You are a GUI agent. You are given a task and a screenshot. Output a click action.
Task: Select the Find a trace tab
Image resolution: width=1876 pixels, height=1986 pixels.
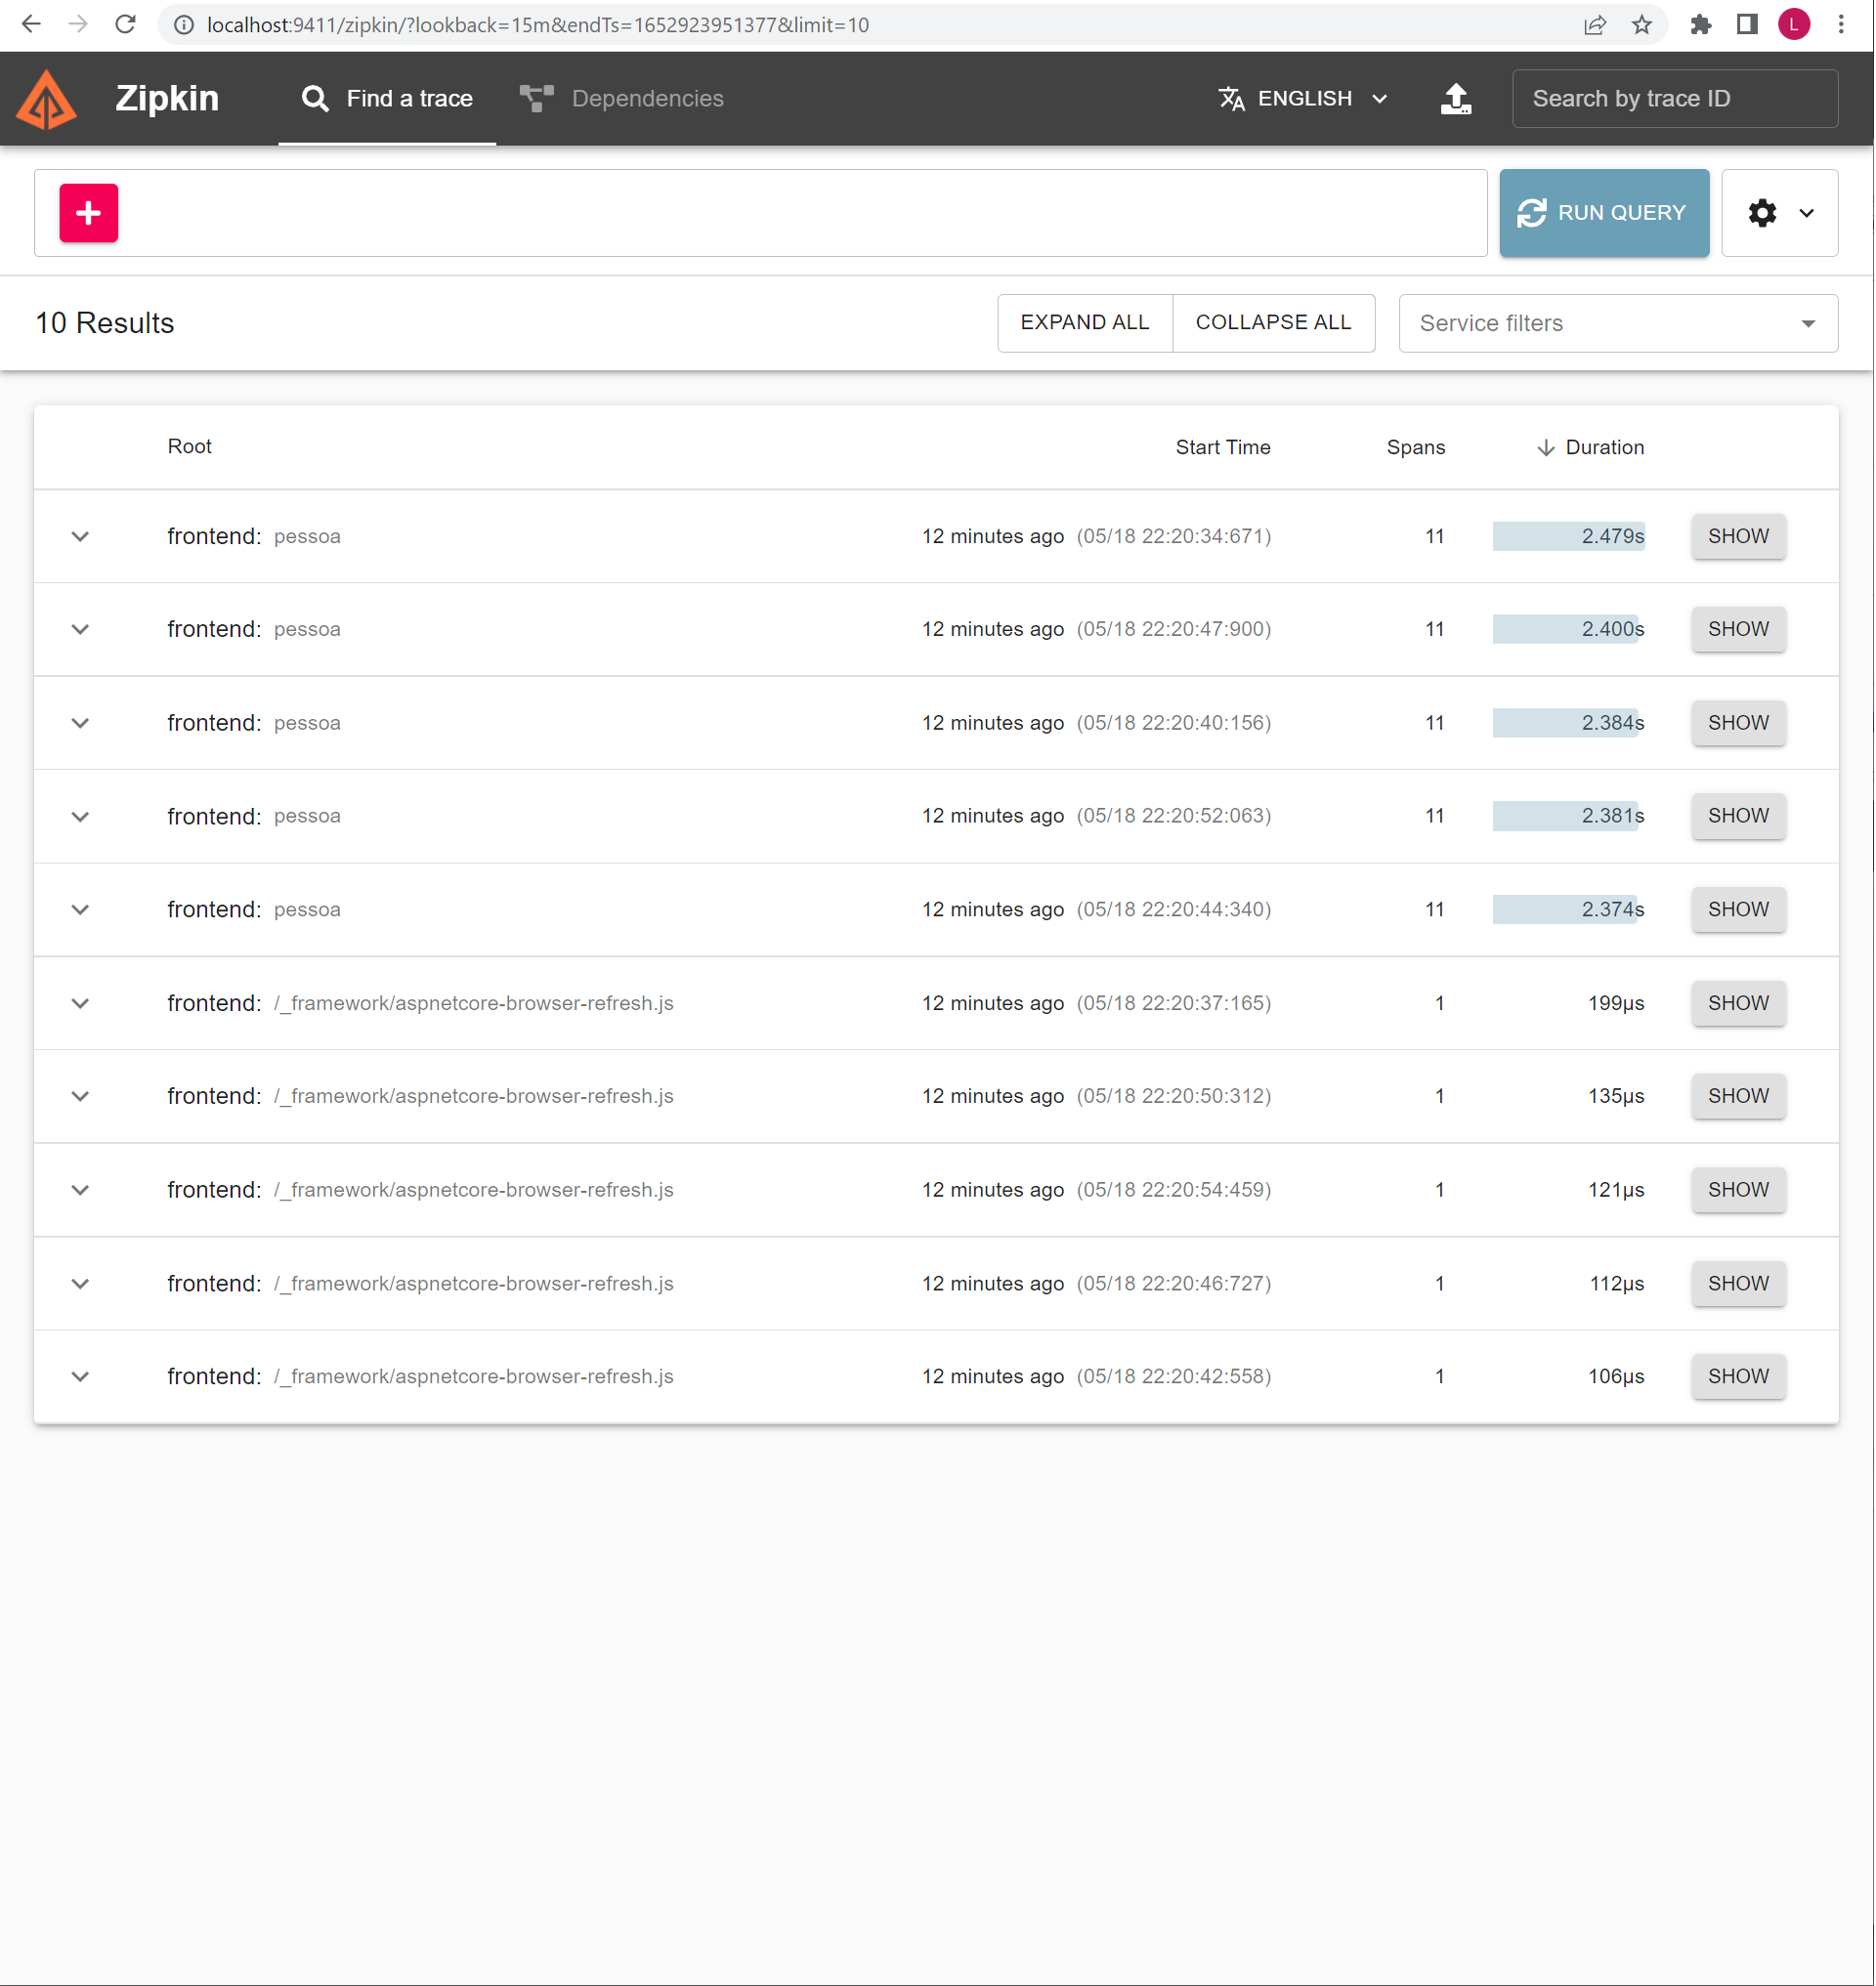(x=387, y=99)
